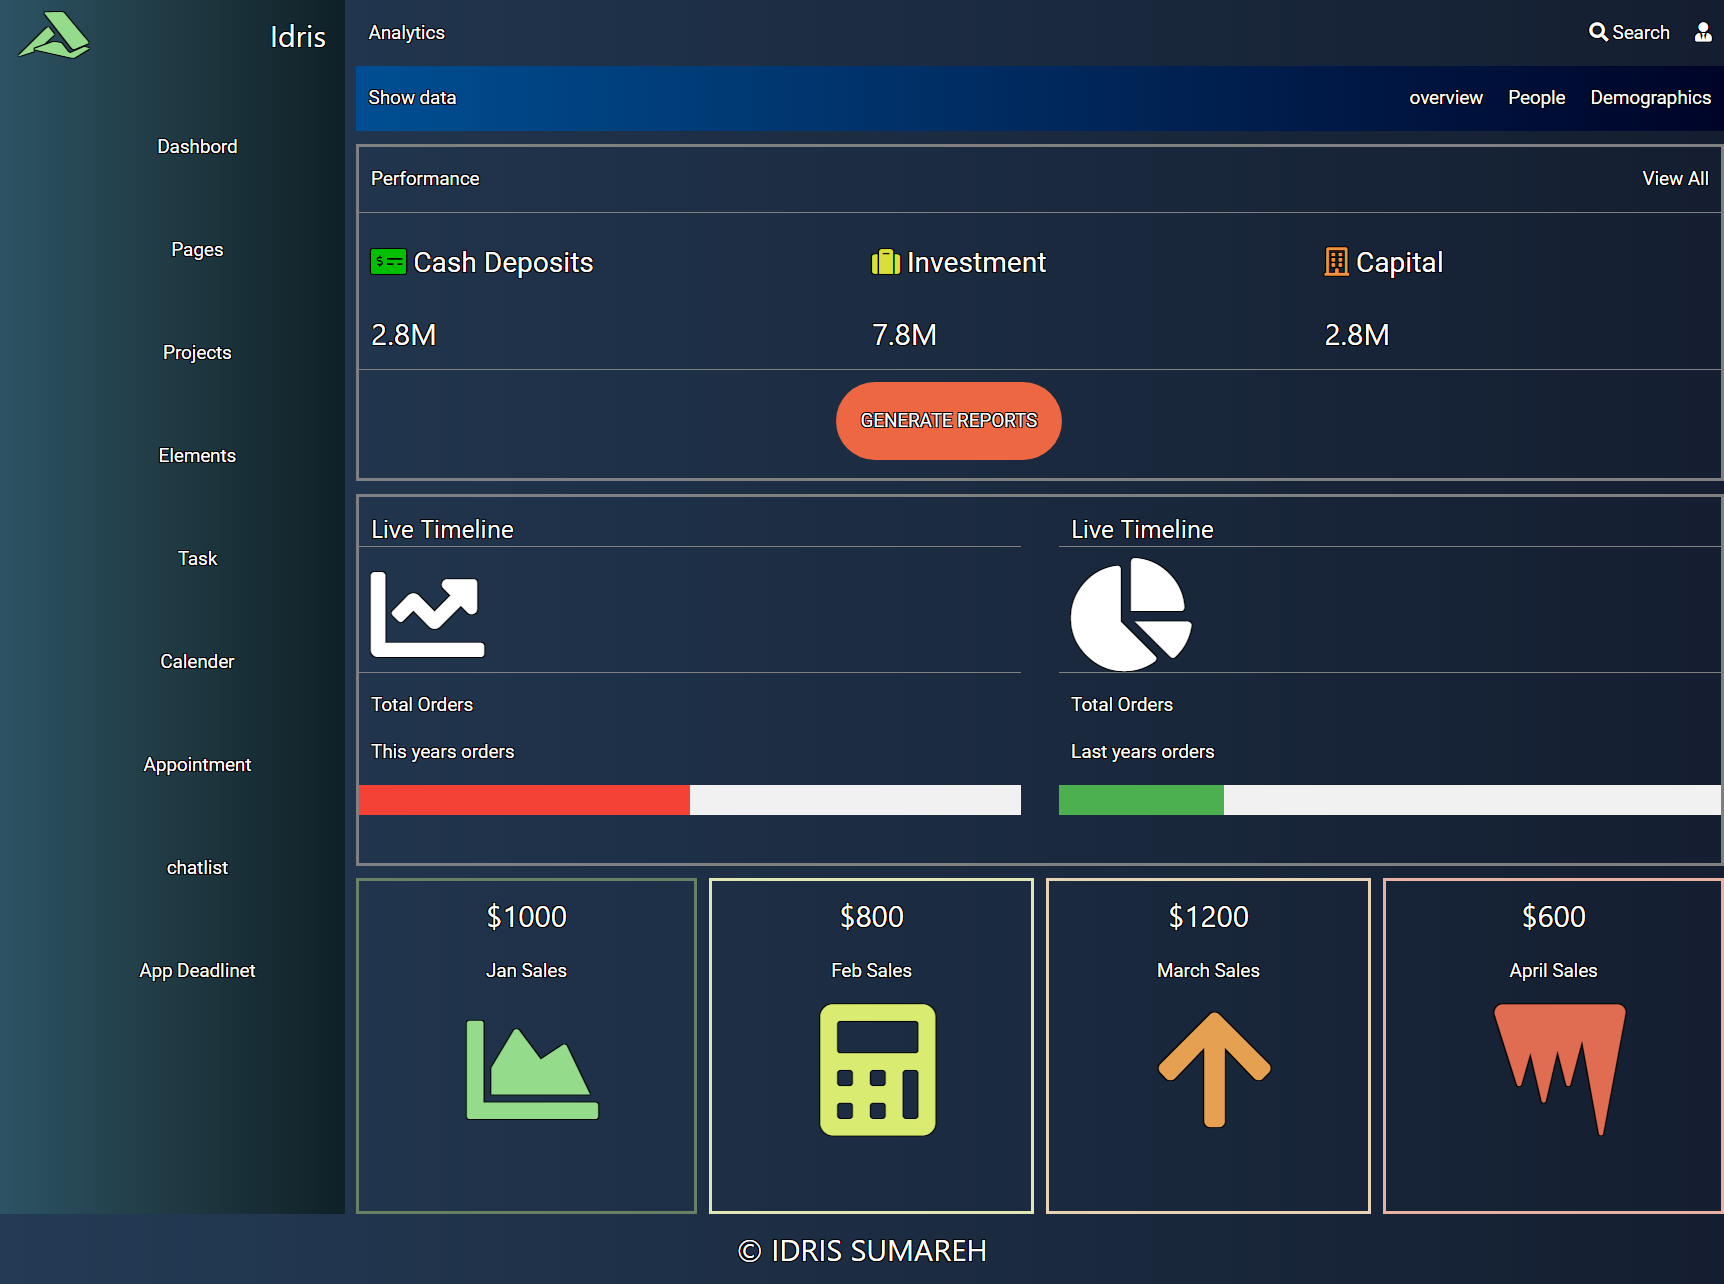Click the Capital building icon
This screenshot has height=1284, width=1724.
1336,262
